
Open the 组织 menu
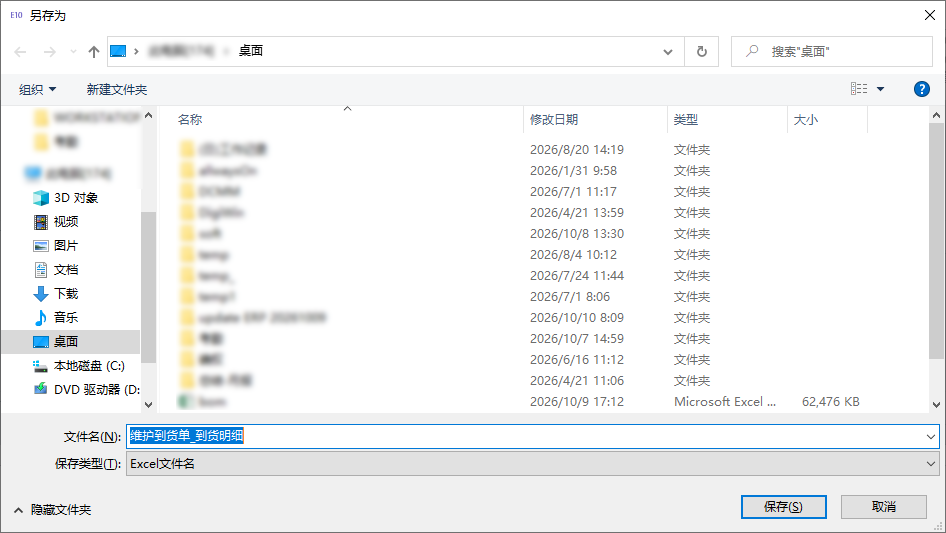[x=37, y=89]
